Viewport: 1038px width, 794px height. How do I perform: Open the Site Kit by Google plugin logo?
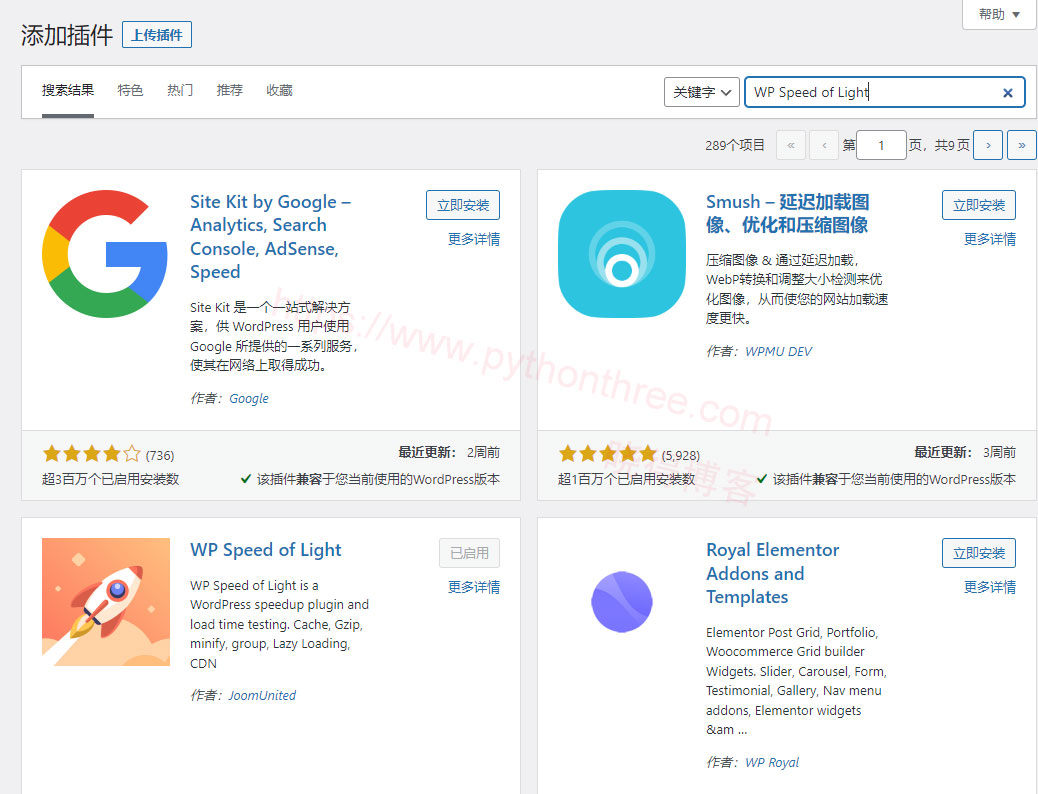(x=105, y=254)
